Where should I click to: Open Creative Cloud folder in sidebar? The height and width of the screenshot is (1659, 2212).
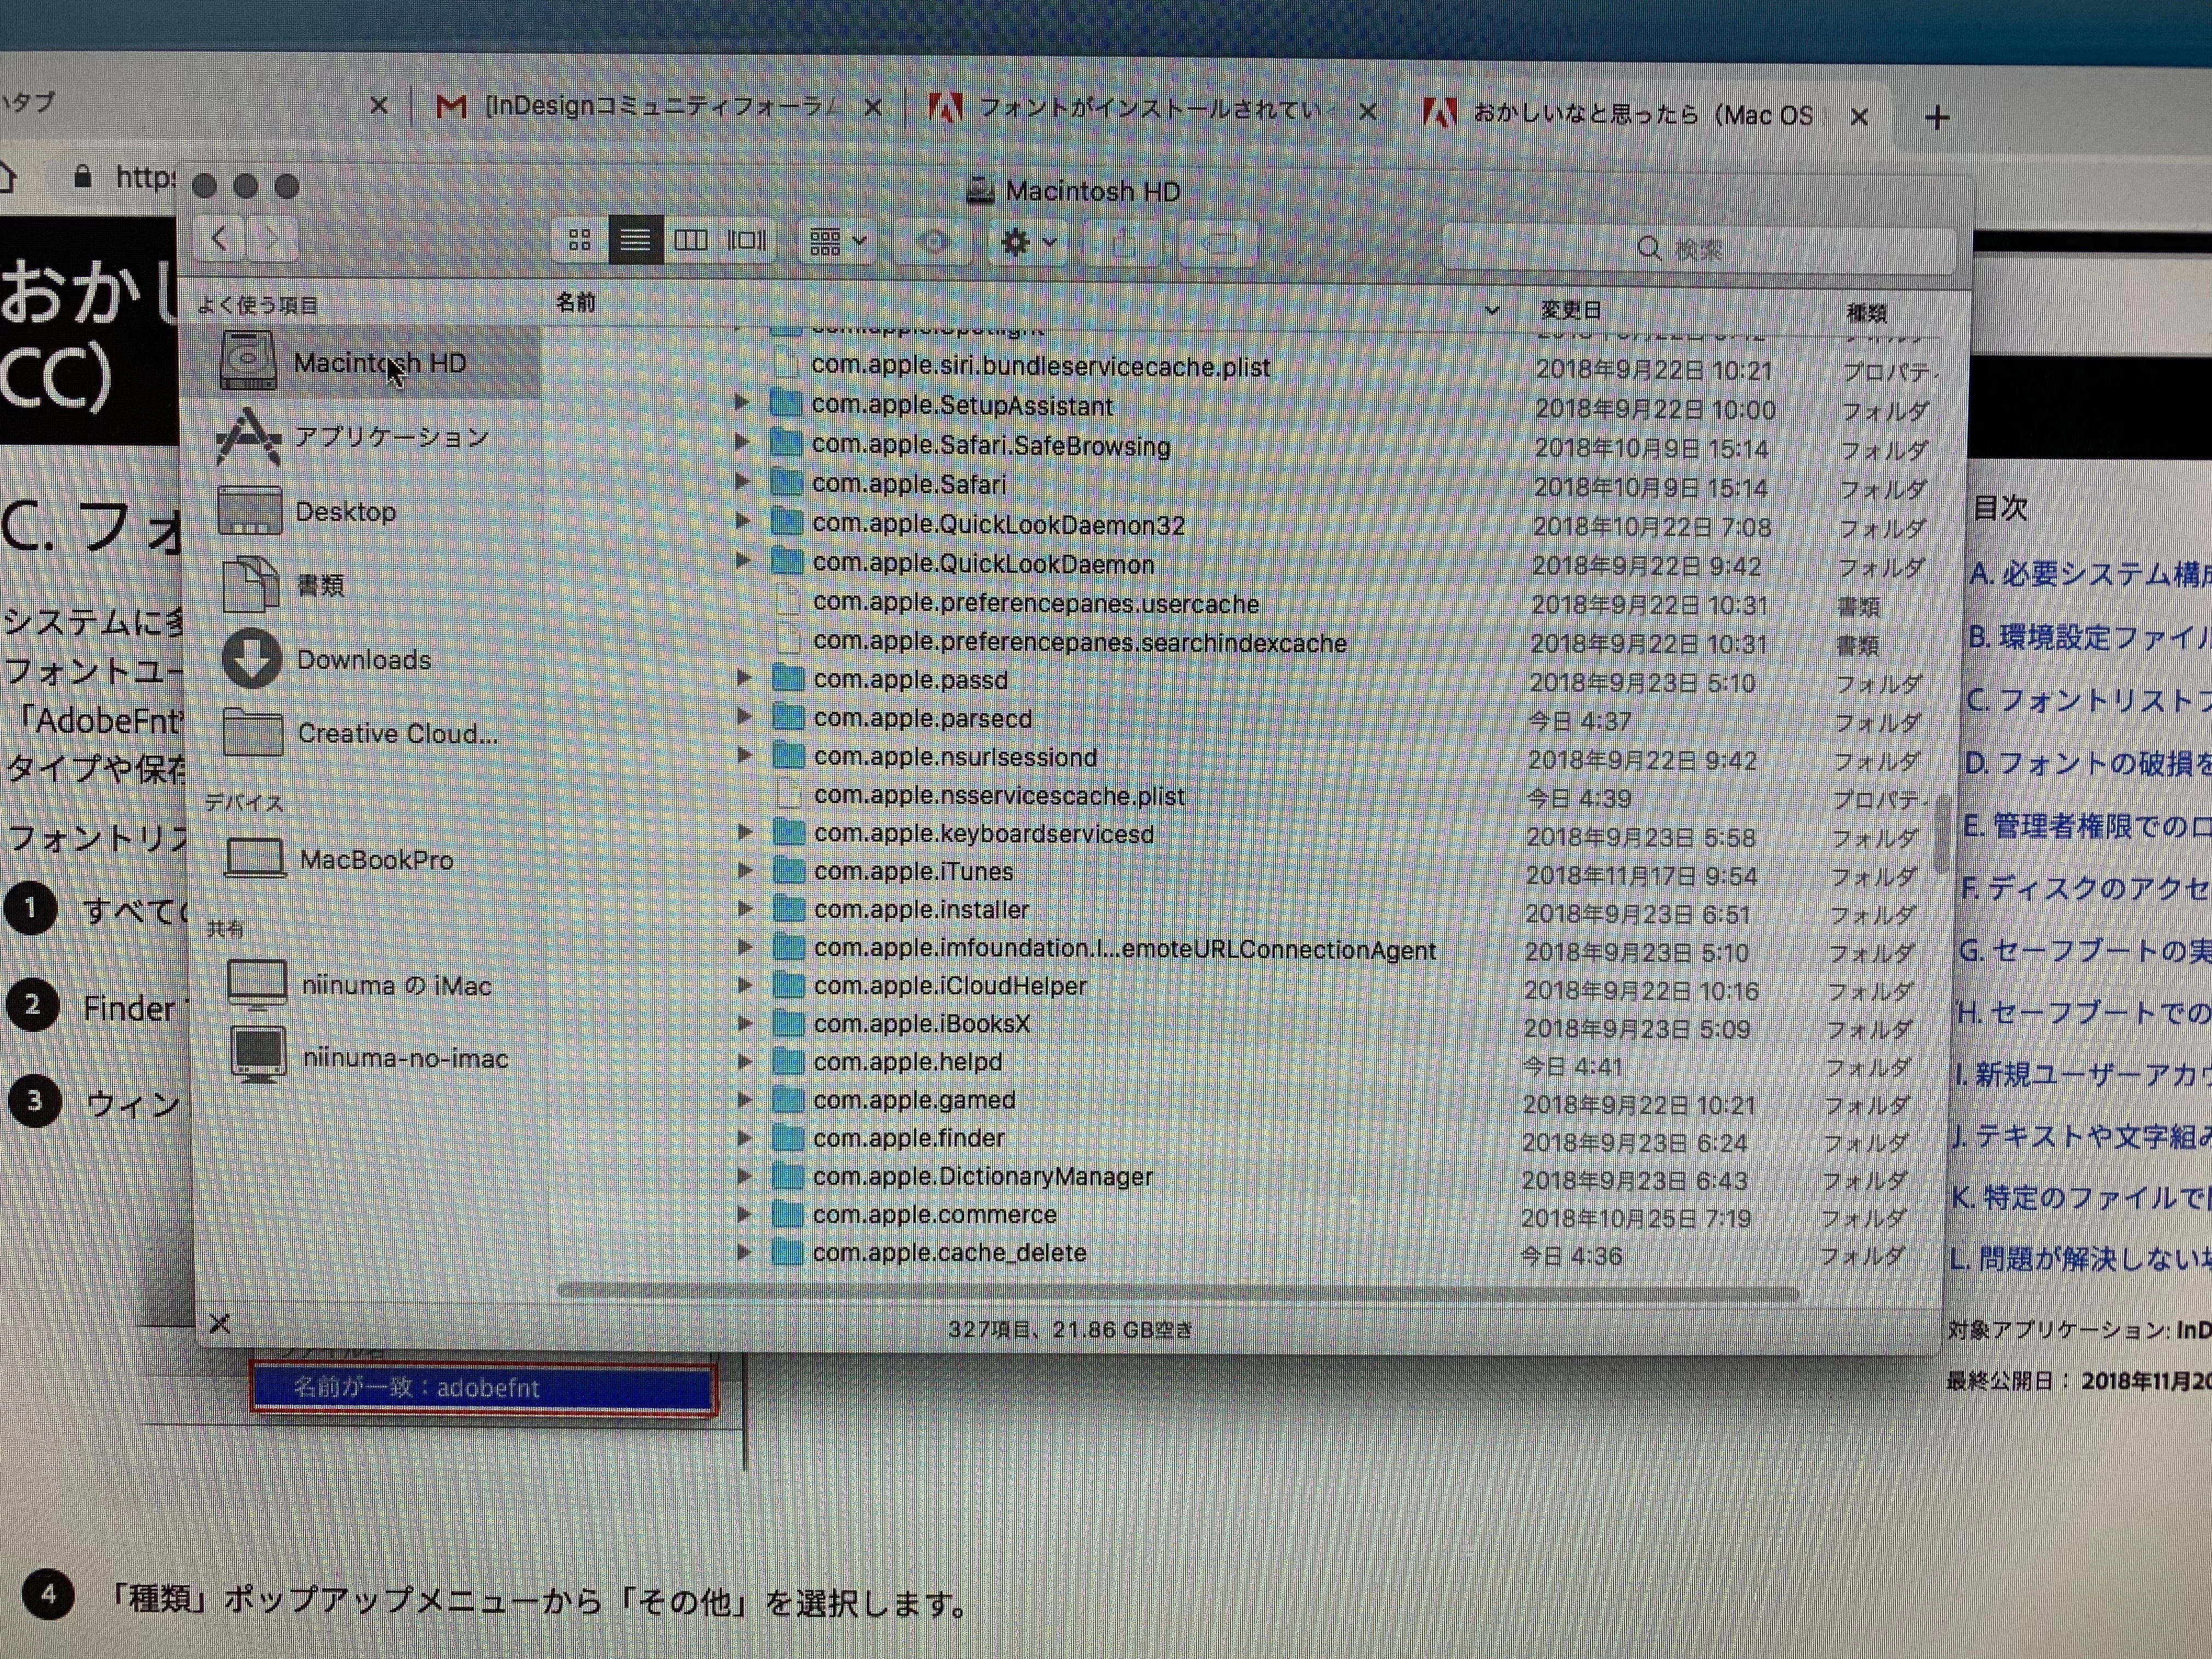pyautogui.click(x=396, y=734)
